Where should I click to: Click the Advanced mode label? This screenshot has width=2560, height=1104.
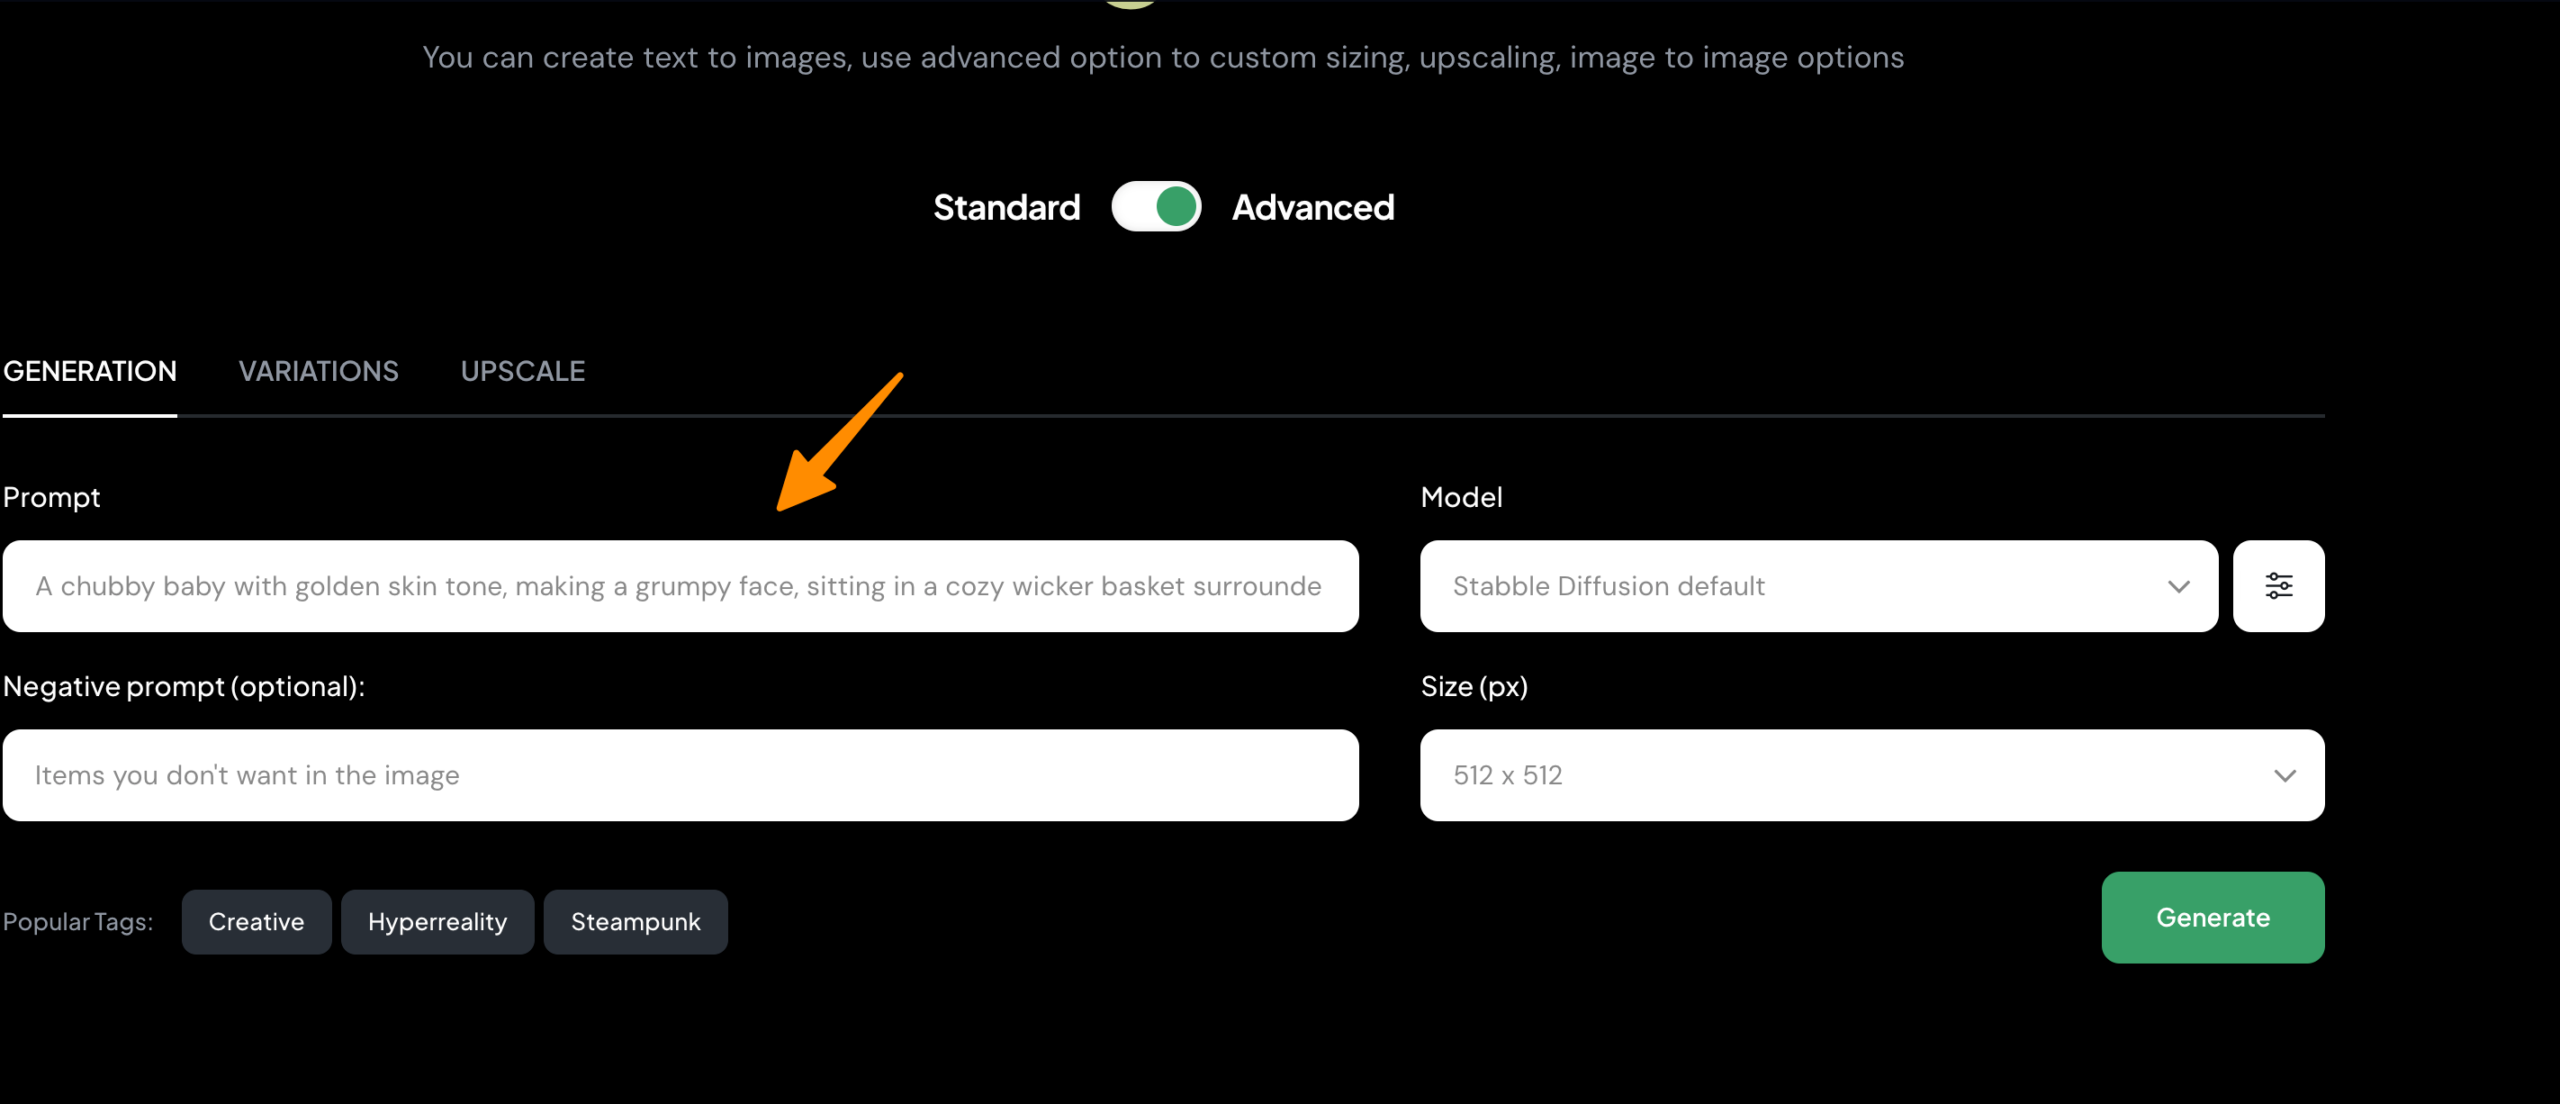coord(1312,208)
